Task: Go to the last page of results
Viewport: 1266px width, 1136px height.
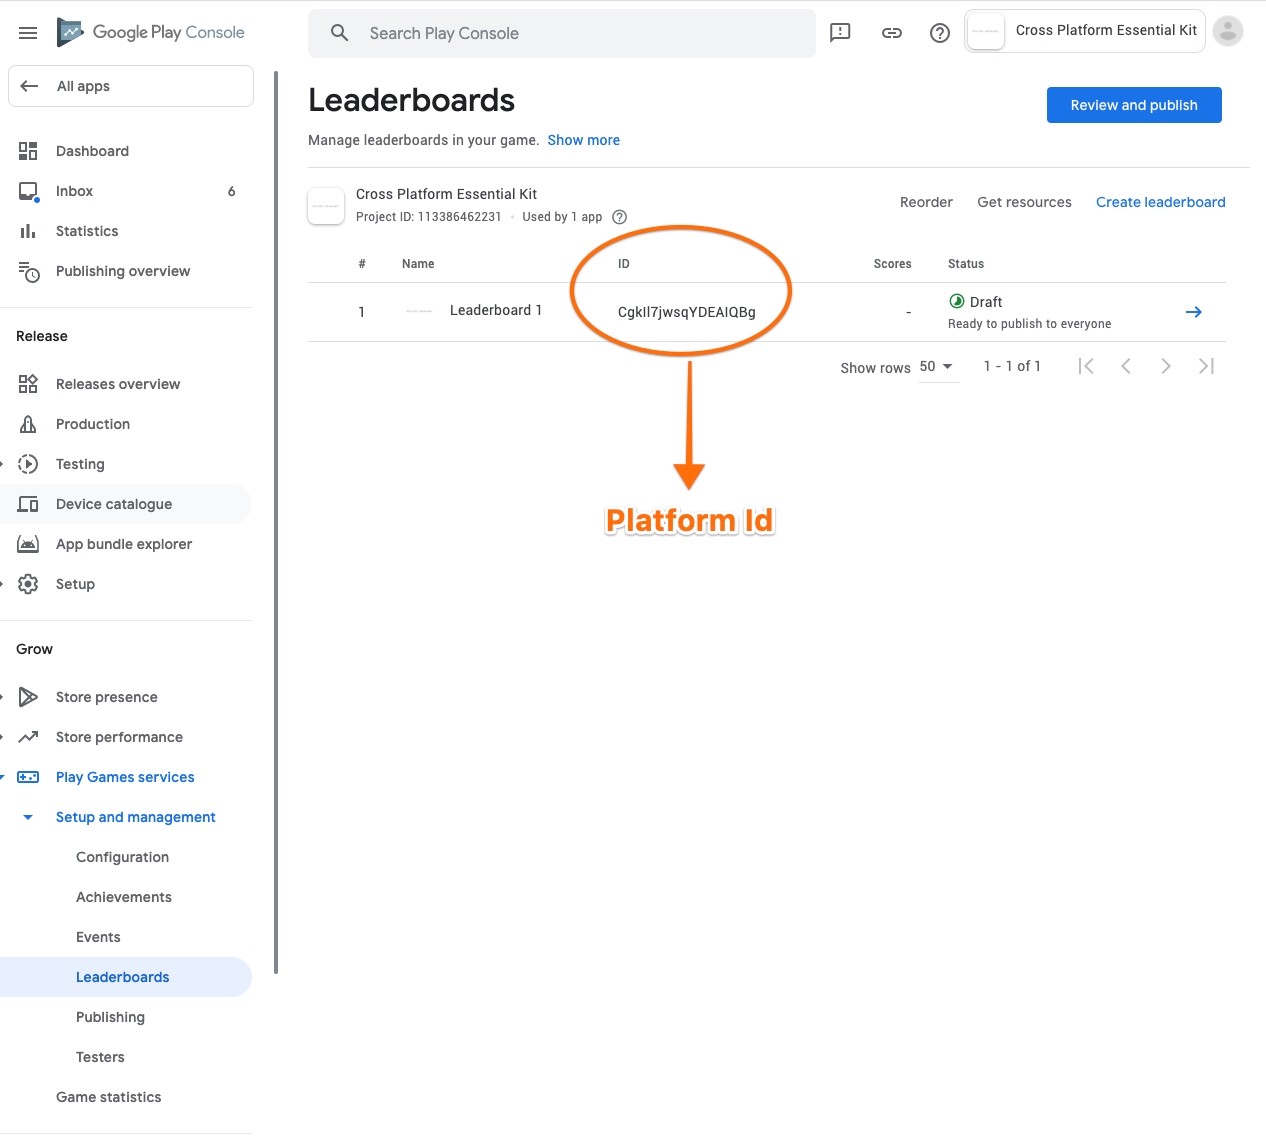Action: pos(1206,366)
